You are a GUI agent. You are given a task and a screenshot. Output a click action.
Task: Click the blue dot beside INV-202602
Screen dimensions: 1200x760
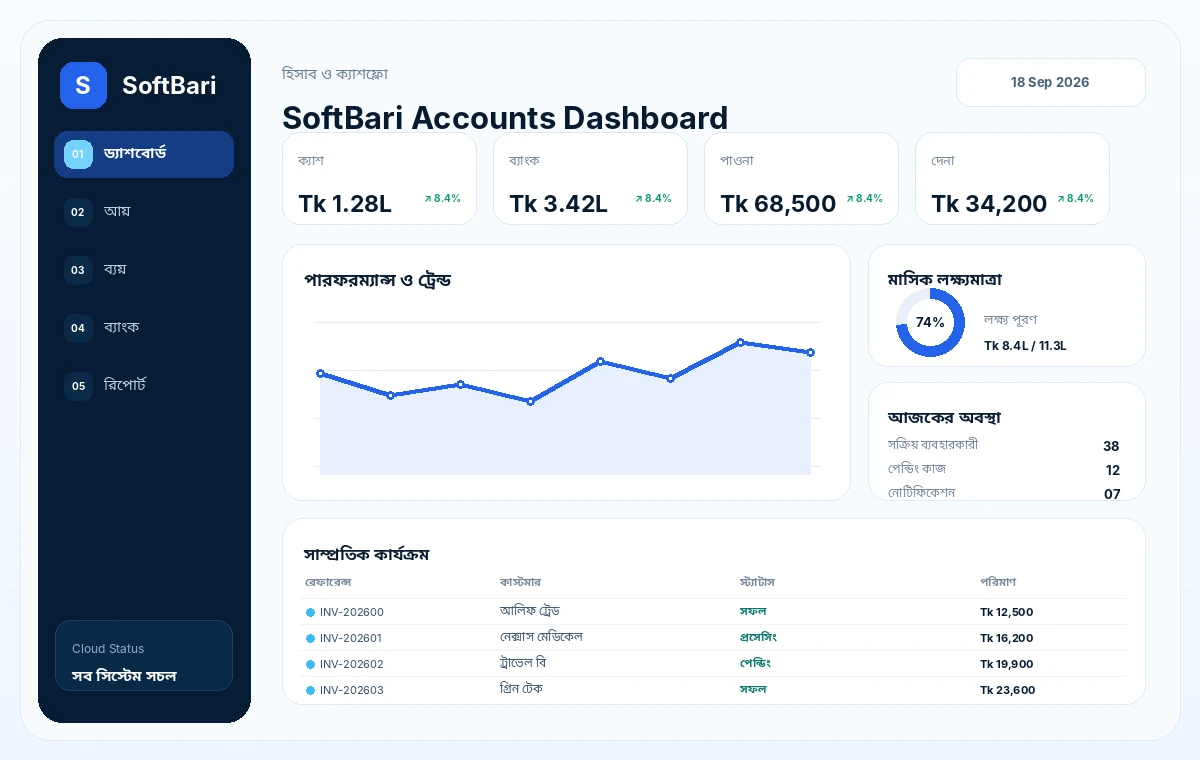310,664
